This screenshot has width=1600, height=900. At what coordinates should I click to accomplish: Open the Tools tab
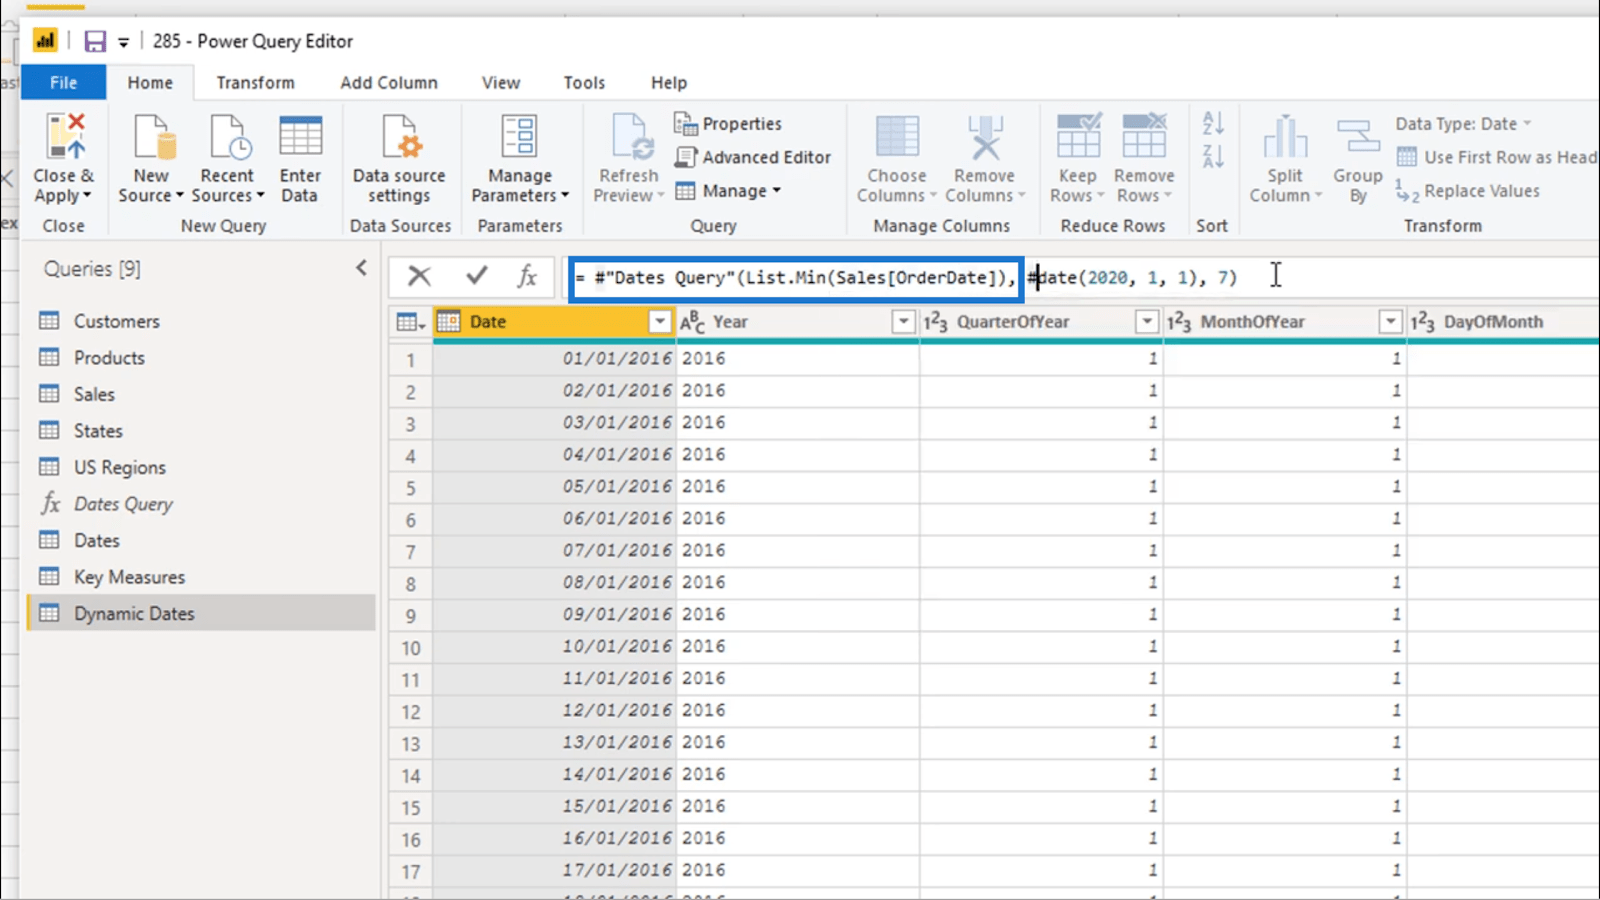[584, 83]
